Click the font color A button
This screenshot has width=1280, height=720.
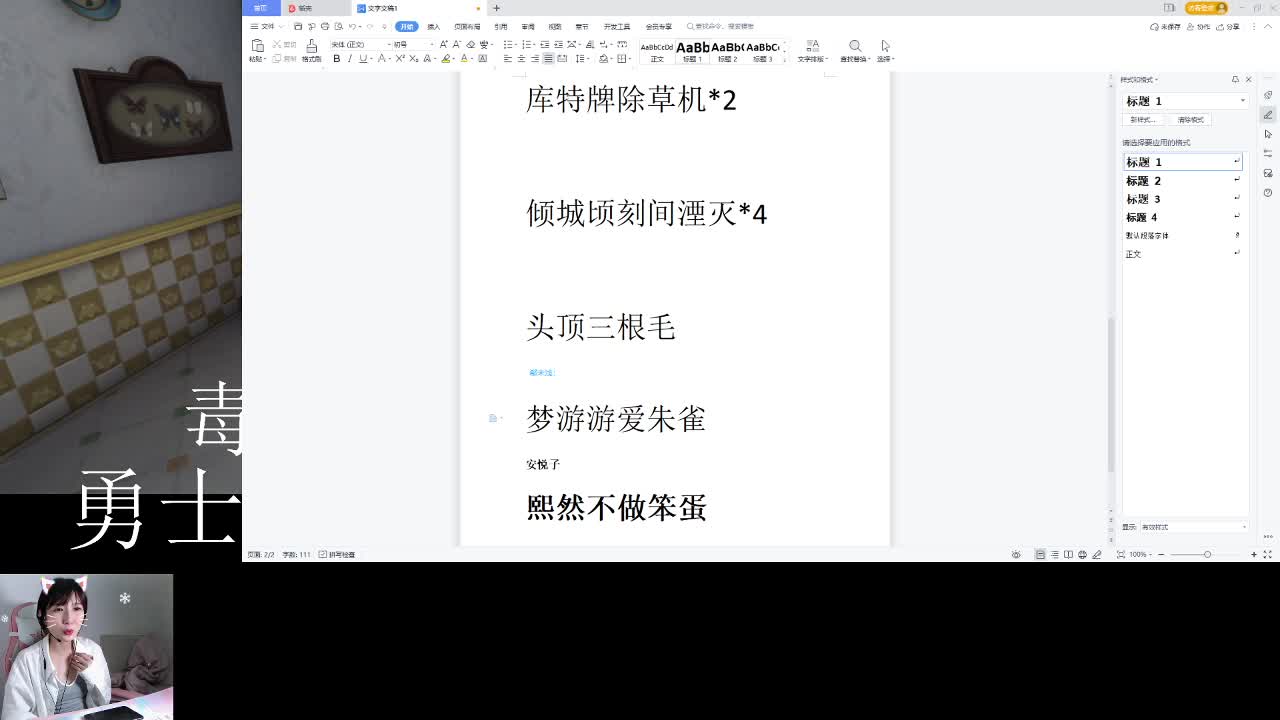(x=464, y=59)
